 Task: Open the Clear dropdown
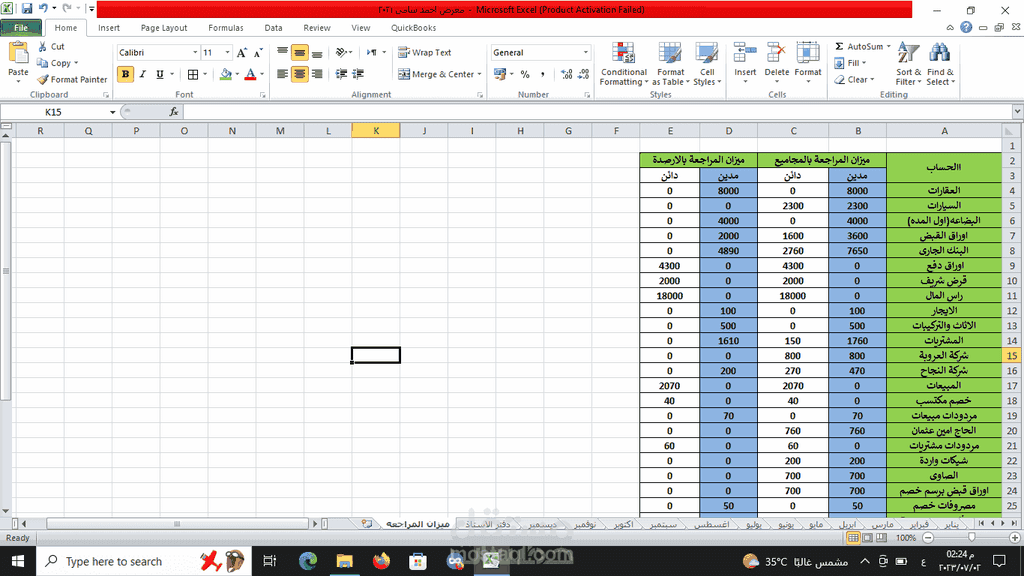[854, 80]
